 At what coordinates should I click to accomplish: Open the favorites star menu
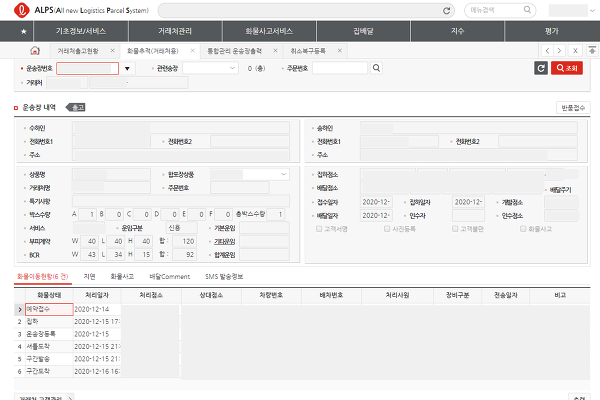(24, 31)
